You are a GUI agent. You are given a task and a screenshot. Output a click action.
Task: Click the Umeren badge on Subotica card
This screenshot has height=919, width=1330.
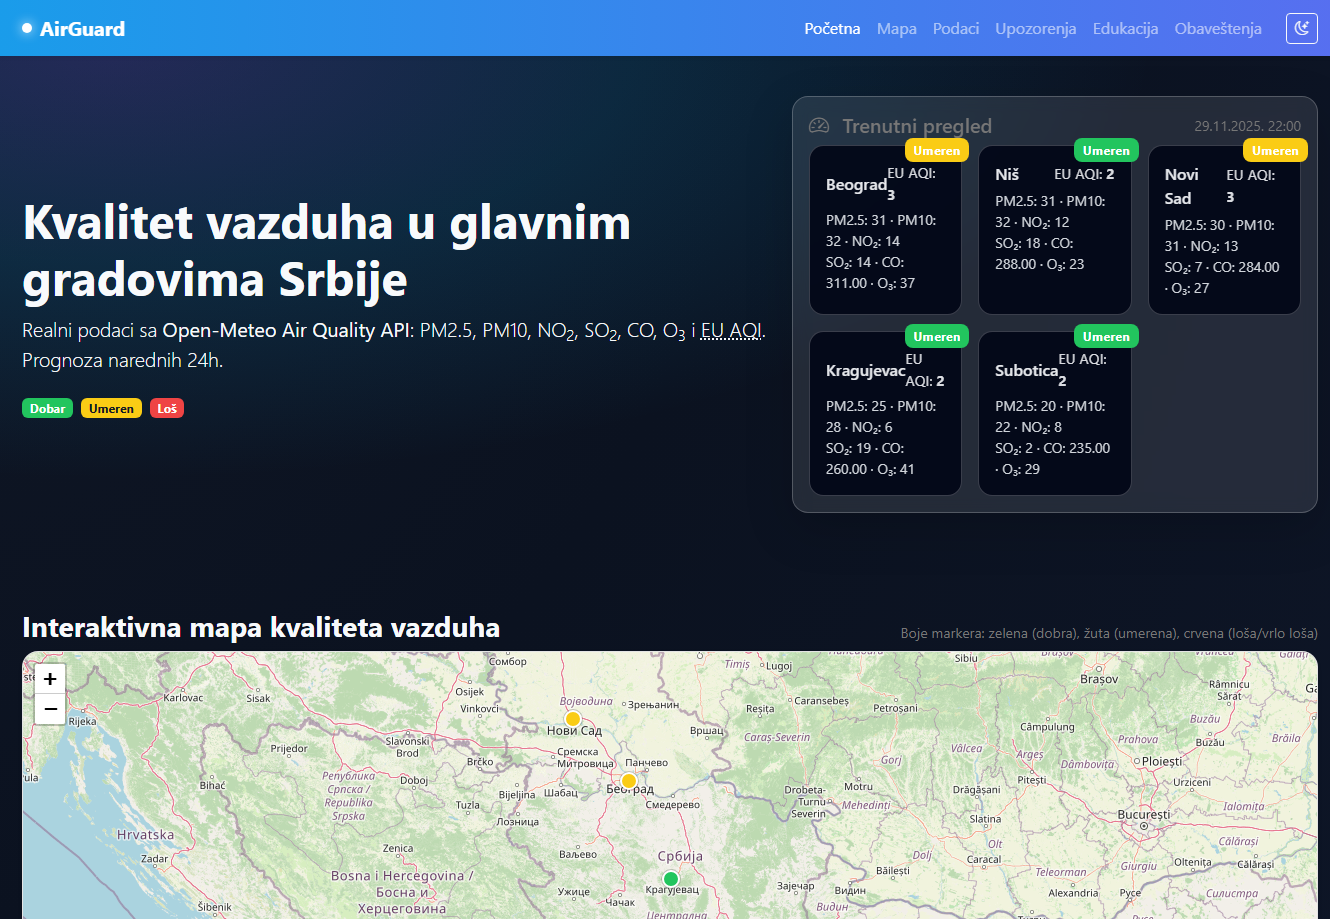1106,336
